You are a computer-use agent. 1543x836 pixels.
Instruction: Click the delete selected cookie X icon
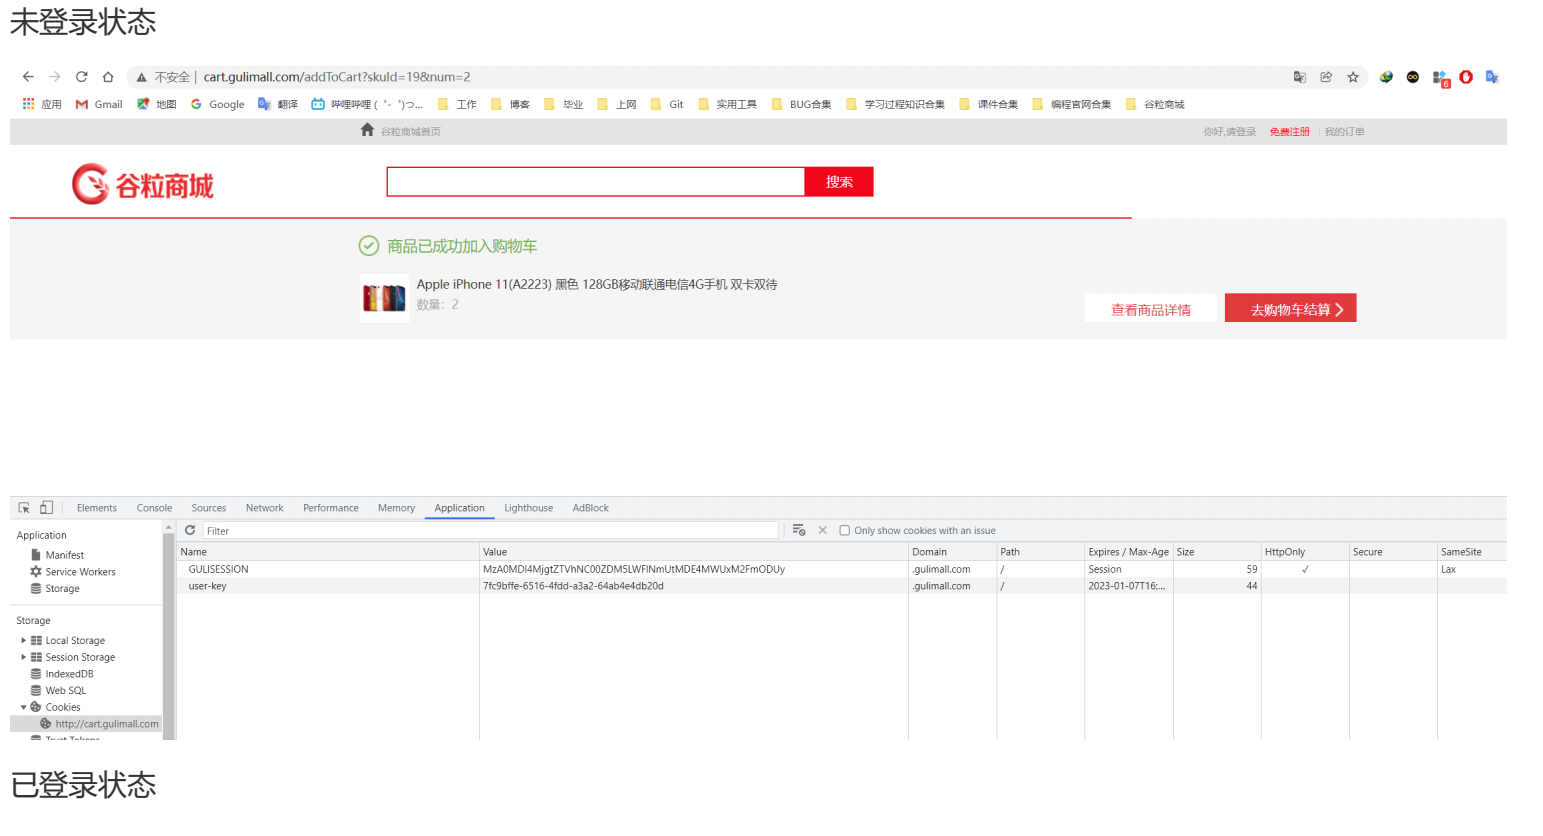(823, 530)
